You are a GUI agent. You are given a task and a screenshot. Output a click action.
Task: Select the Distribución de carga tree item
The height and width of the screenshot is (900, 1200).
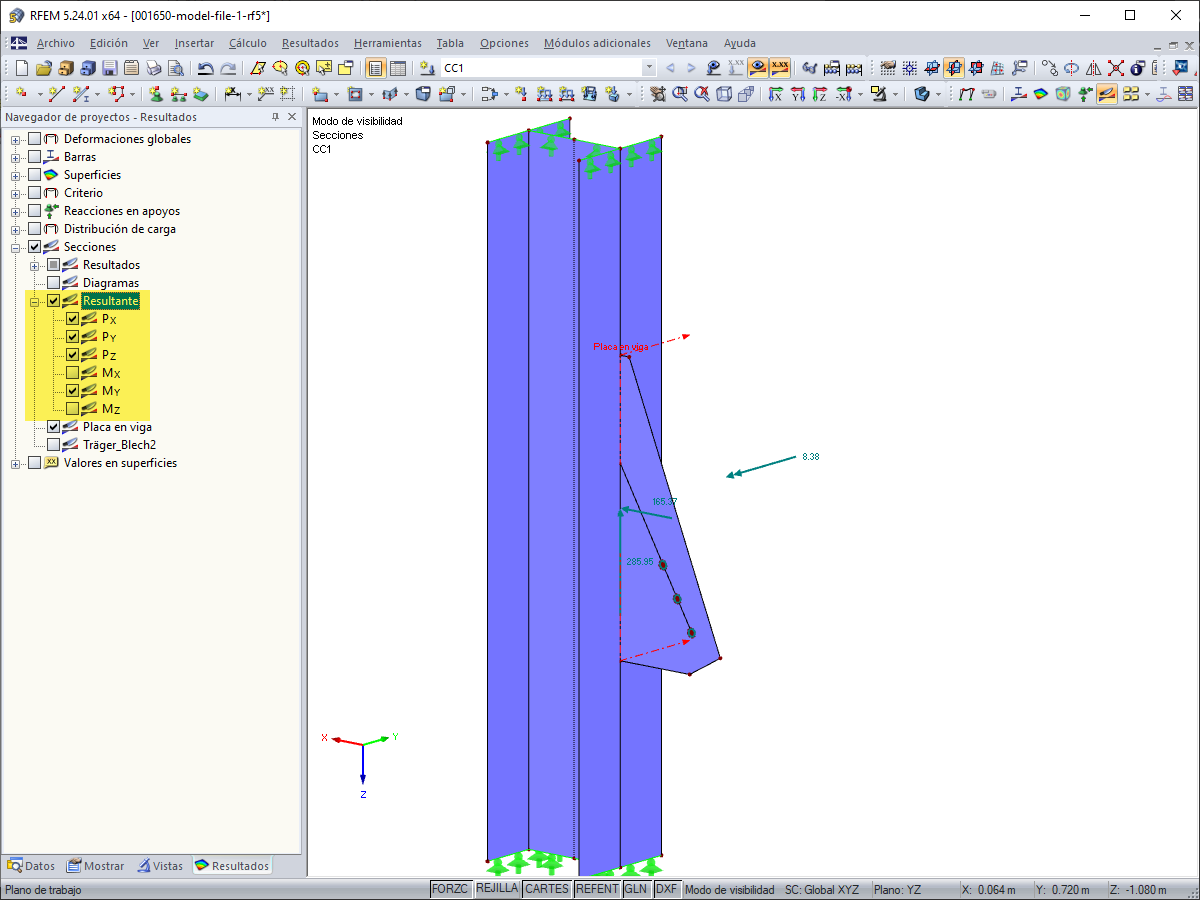pyautogui.click(x=120, y=229)
